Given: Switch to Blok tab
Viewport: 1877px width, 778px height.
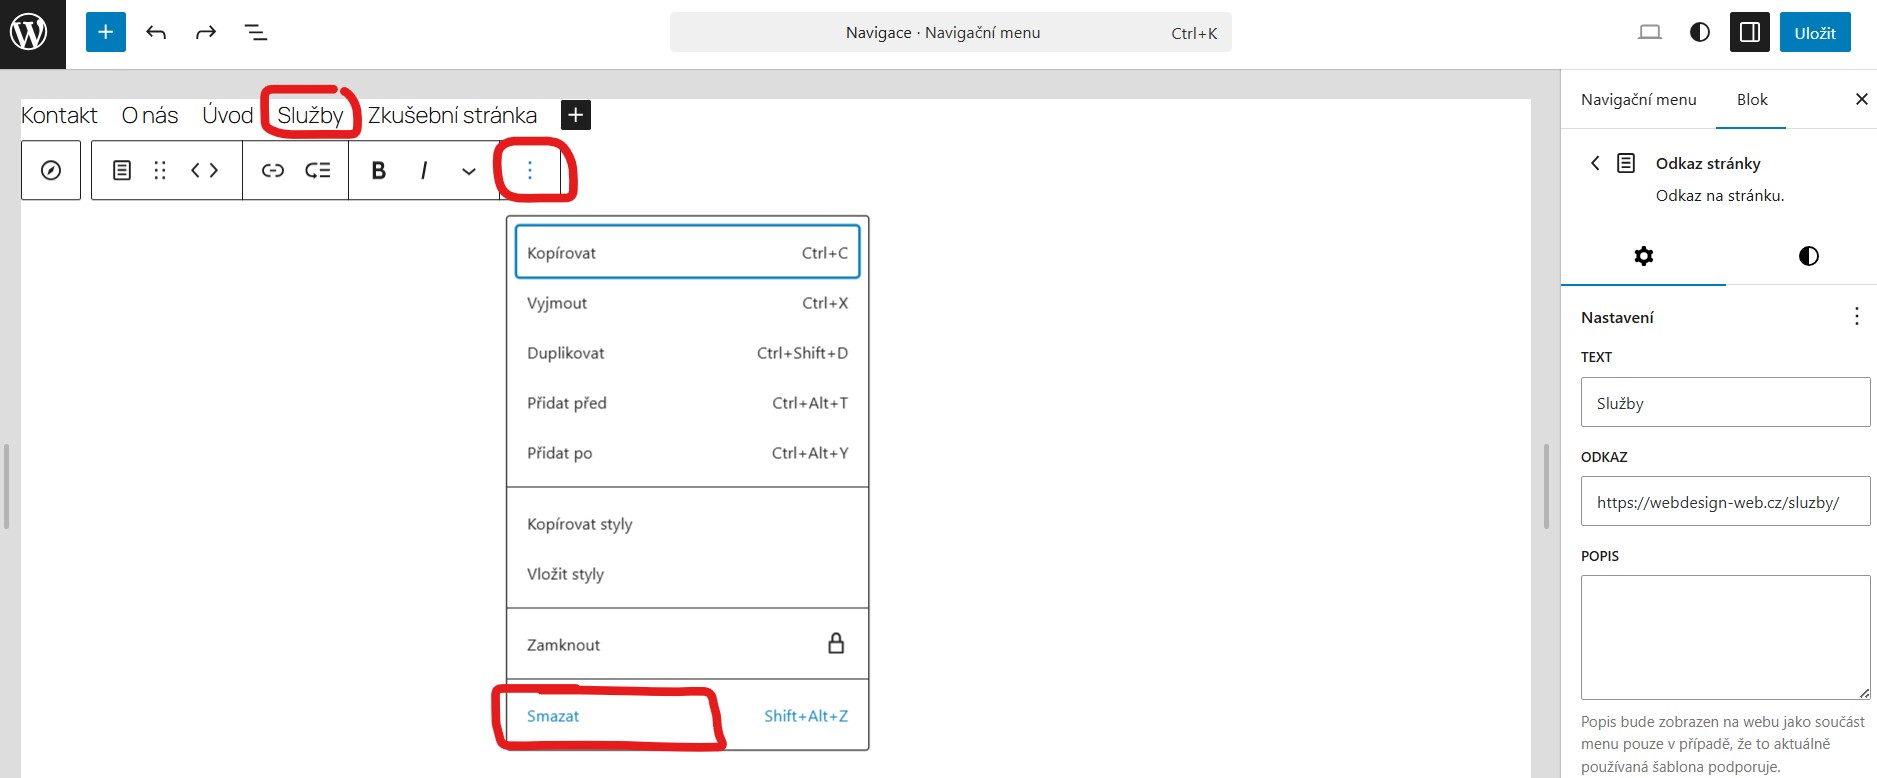Looking at the screenshot, I should [x=1751, y=99].
